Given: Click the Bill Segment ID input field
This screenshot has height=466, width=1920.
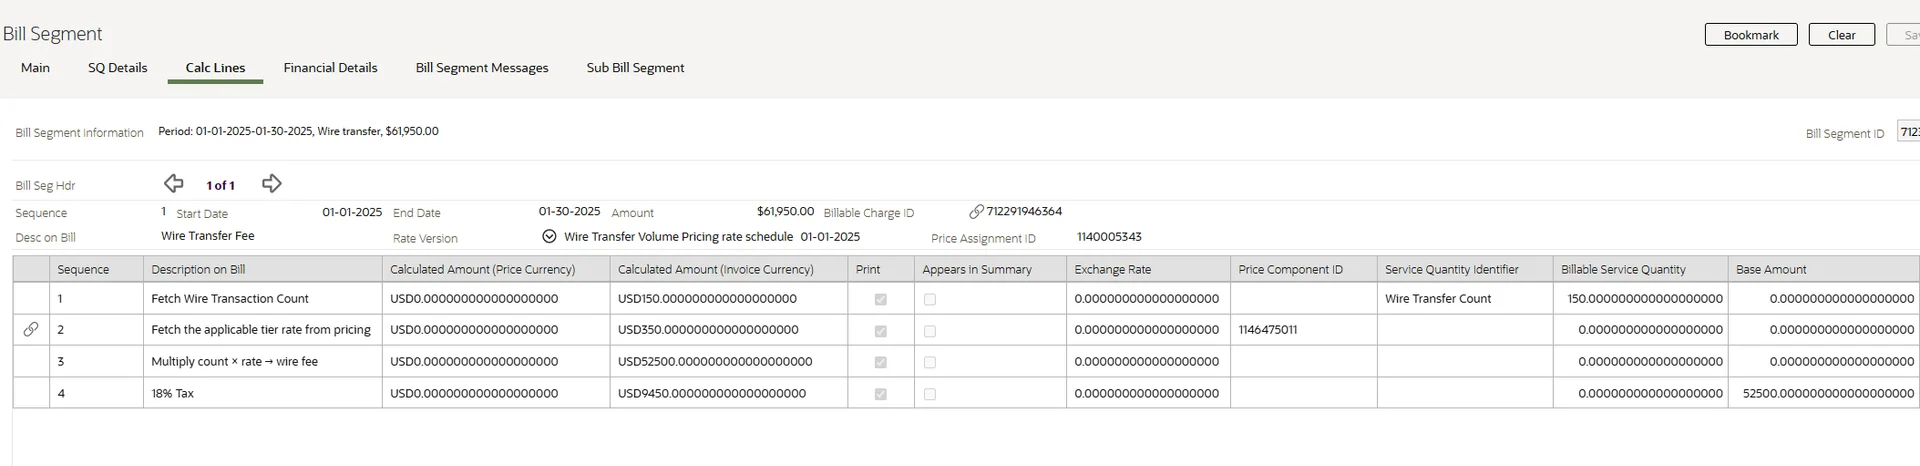Looking at the screenshot, I should point(1908,132).
